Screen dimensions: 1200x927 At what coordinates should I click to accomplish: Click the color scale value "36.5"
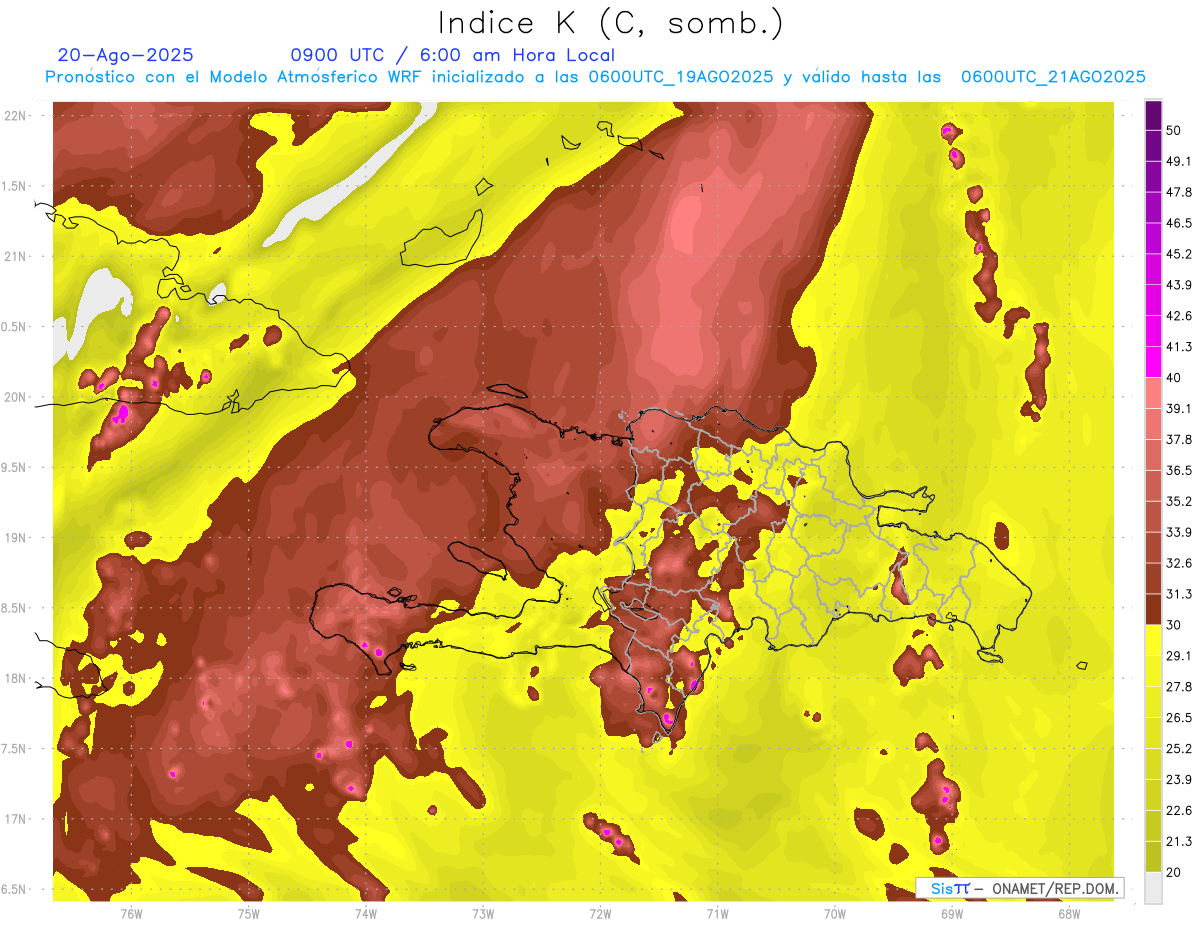click(x=1178, y=470)
